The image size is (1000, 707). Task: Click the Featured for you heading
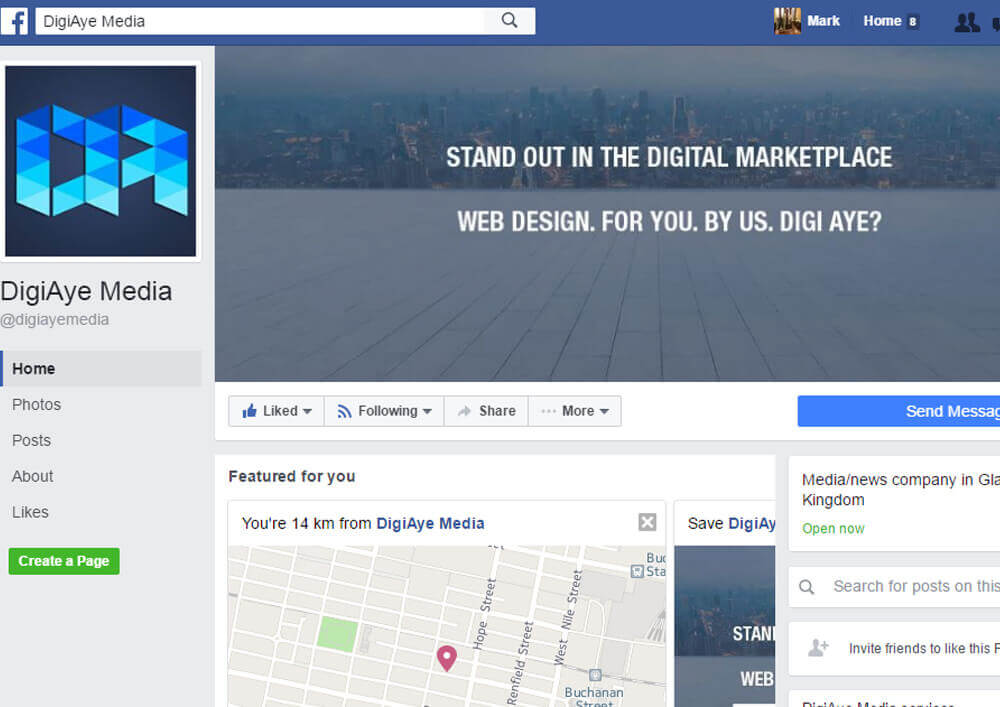[x=291, y=476]
